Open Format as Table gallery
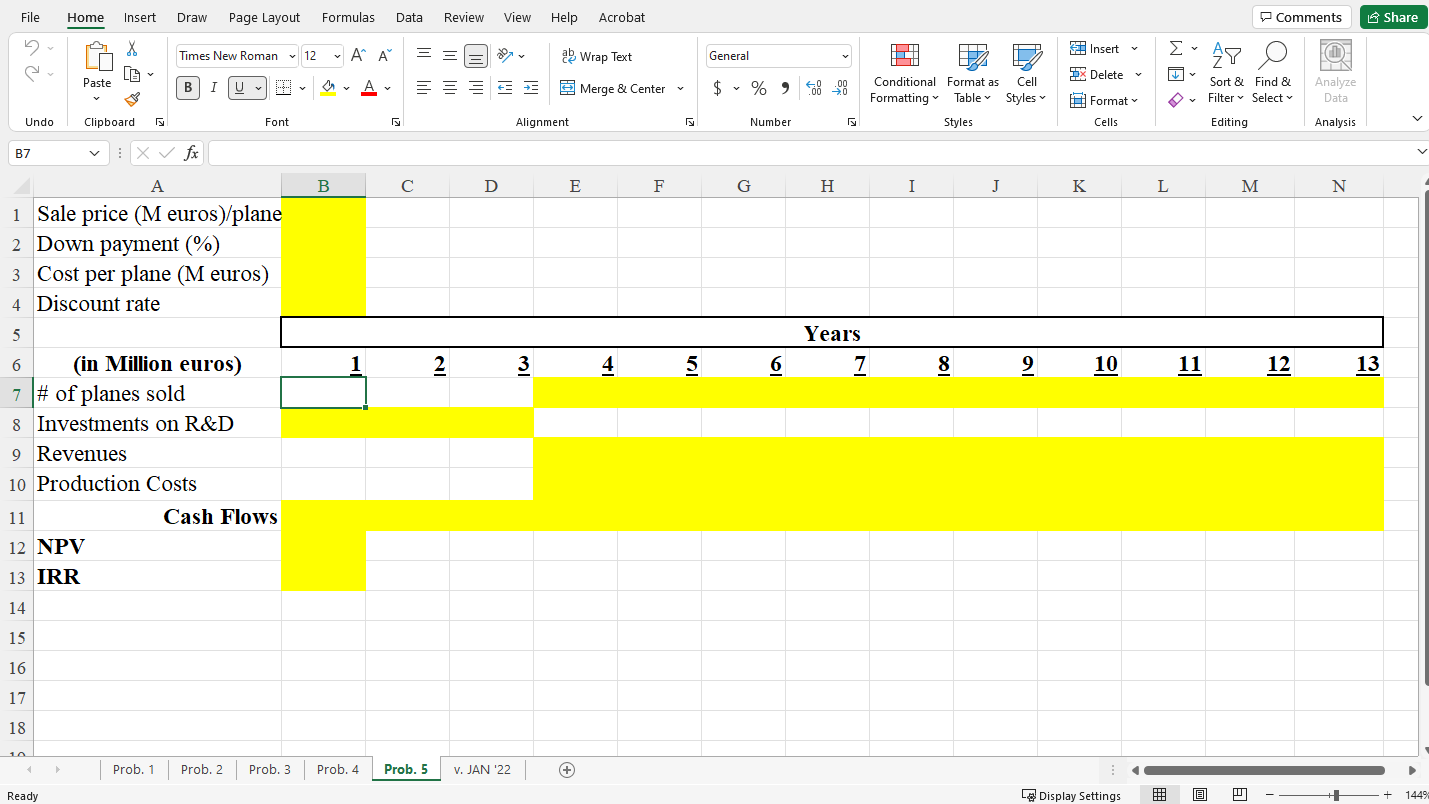The image size is (1429, 804). pyautogui.click(x=972, y=73)
